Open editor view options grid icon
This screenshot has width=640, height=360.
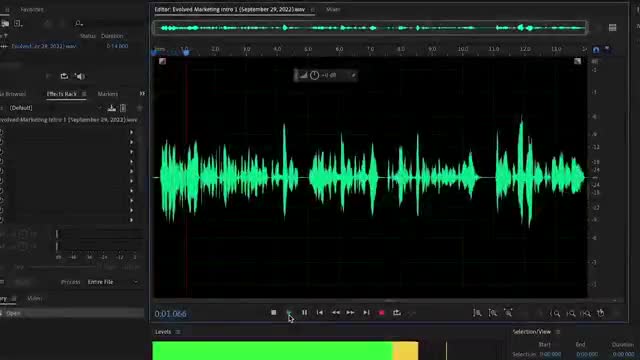tap(612, 28)
